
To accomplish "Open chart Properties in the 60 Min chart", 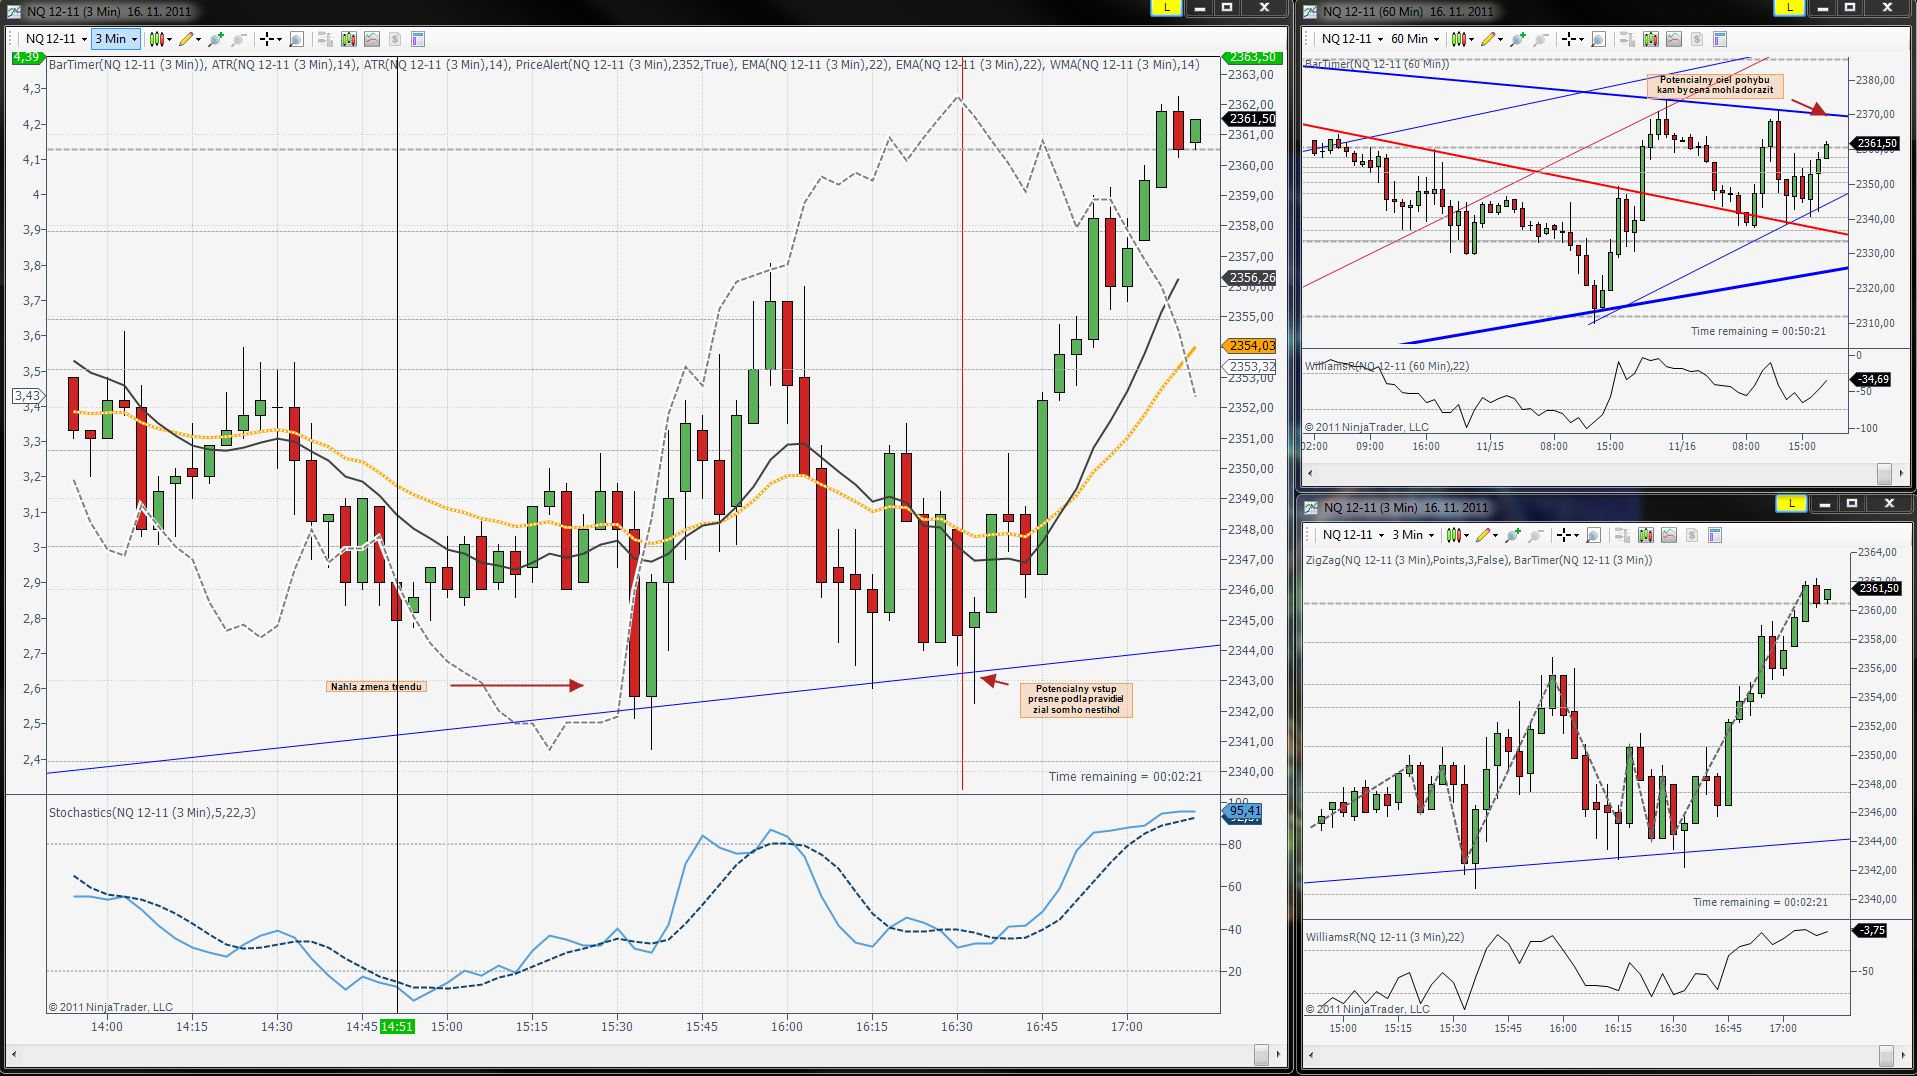I will pyautogui.click(x=1720, y=39).
